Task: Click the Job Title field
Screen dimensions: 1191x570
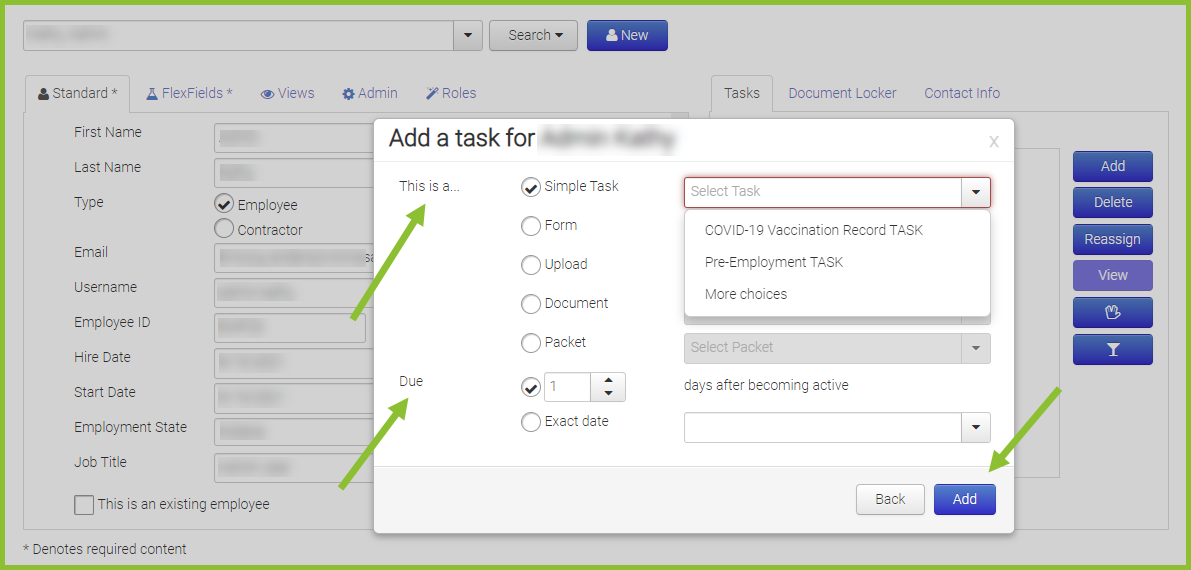Action: click(295, 468)
